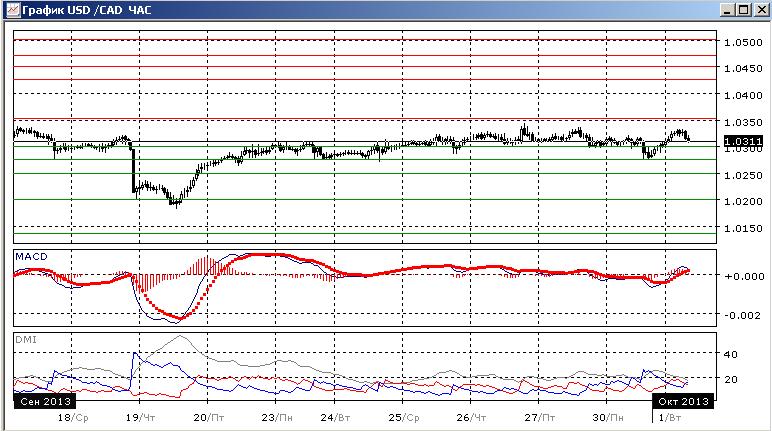Click the MACD +0.000 scale label
This screenshot has height=431, width=772.
744,276
